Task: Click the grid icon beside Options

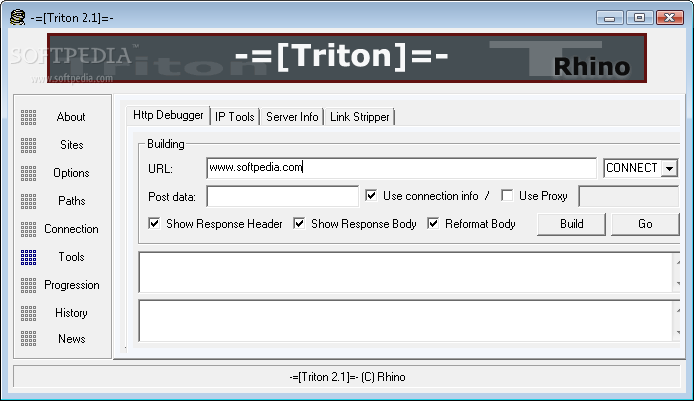Action: coord(28,173)
